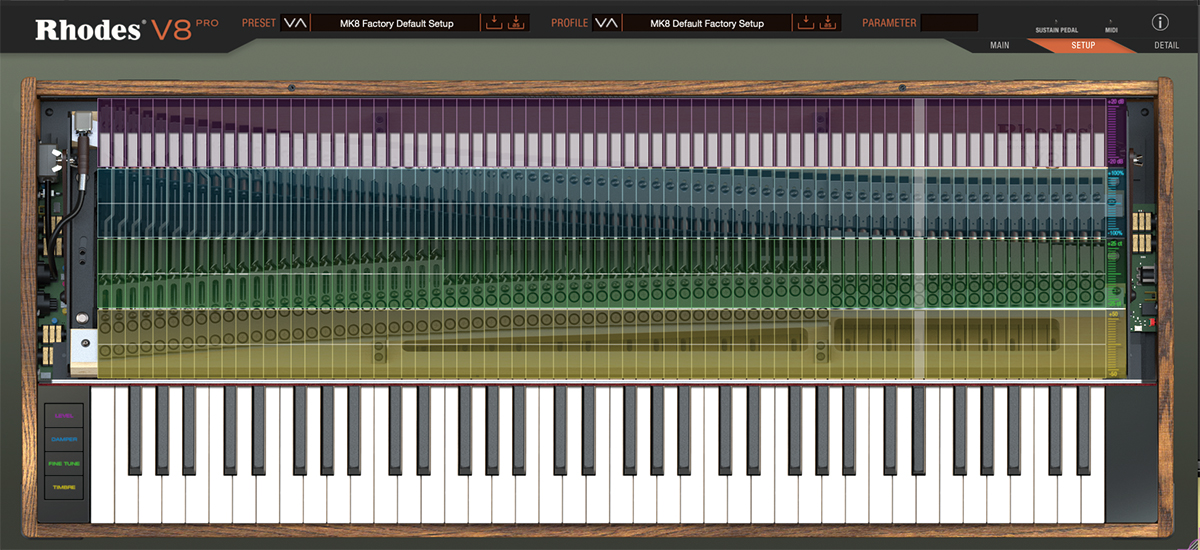The width and height of the screenshot is (1200, 550).
Task: Click the profile save-as icon
Action: pyautogui.click(x=826, y=23)
